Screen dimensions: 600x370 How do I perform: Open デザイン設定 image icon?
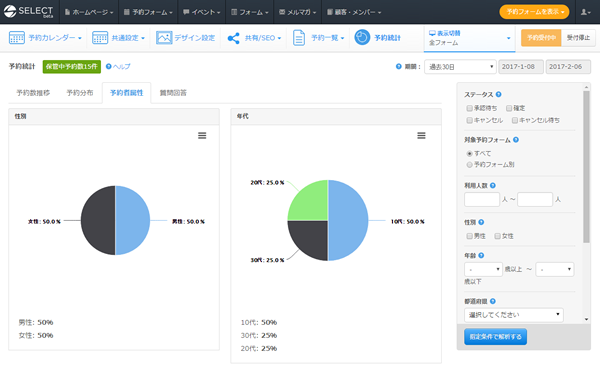click(x=164, y=37)
